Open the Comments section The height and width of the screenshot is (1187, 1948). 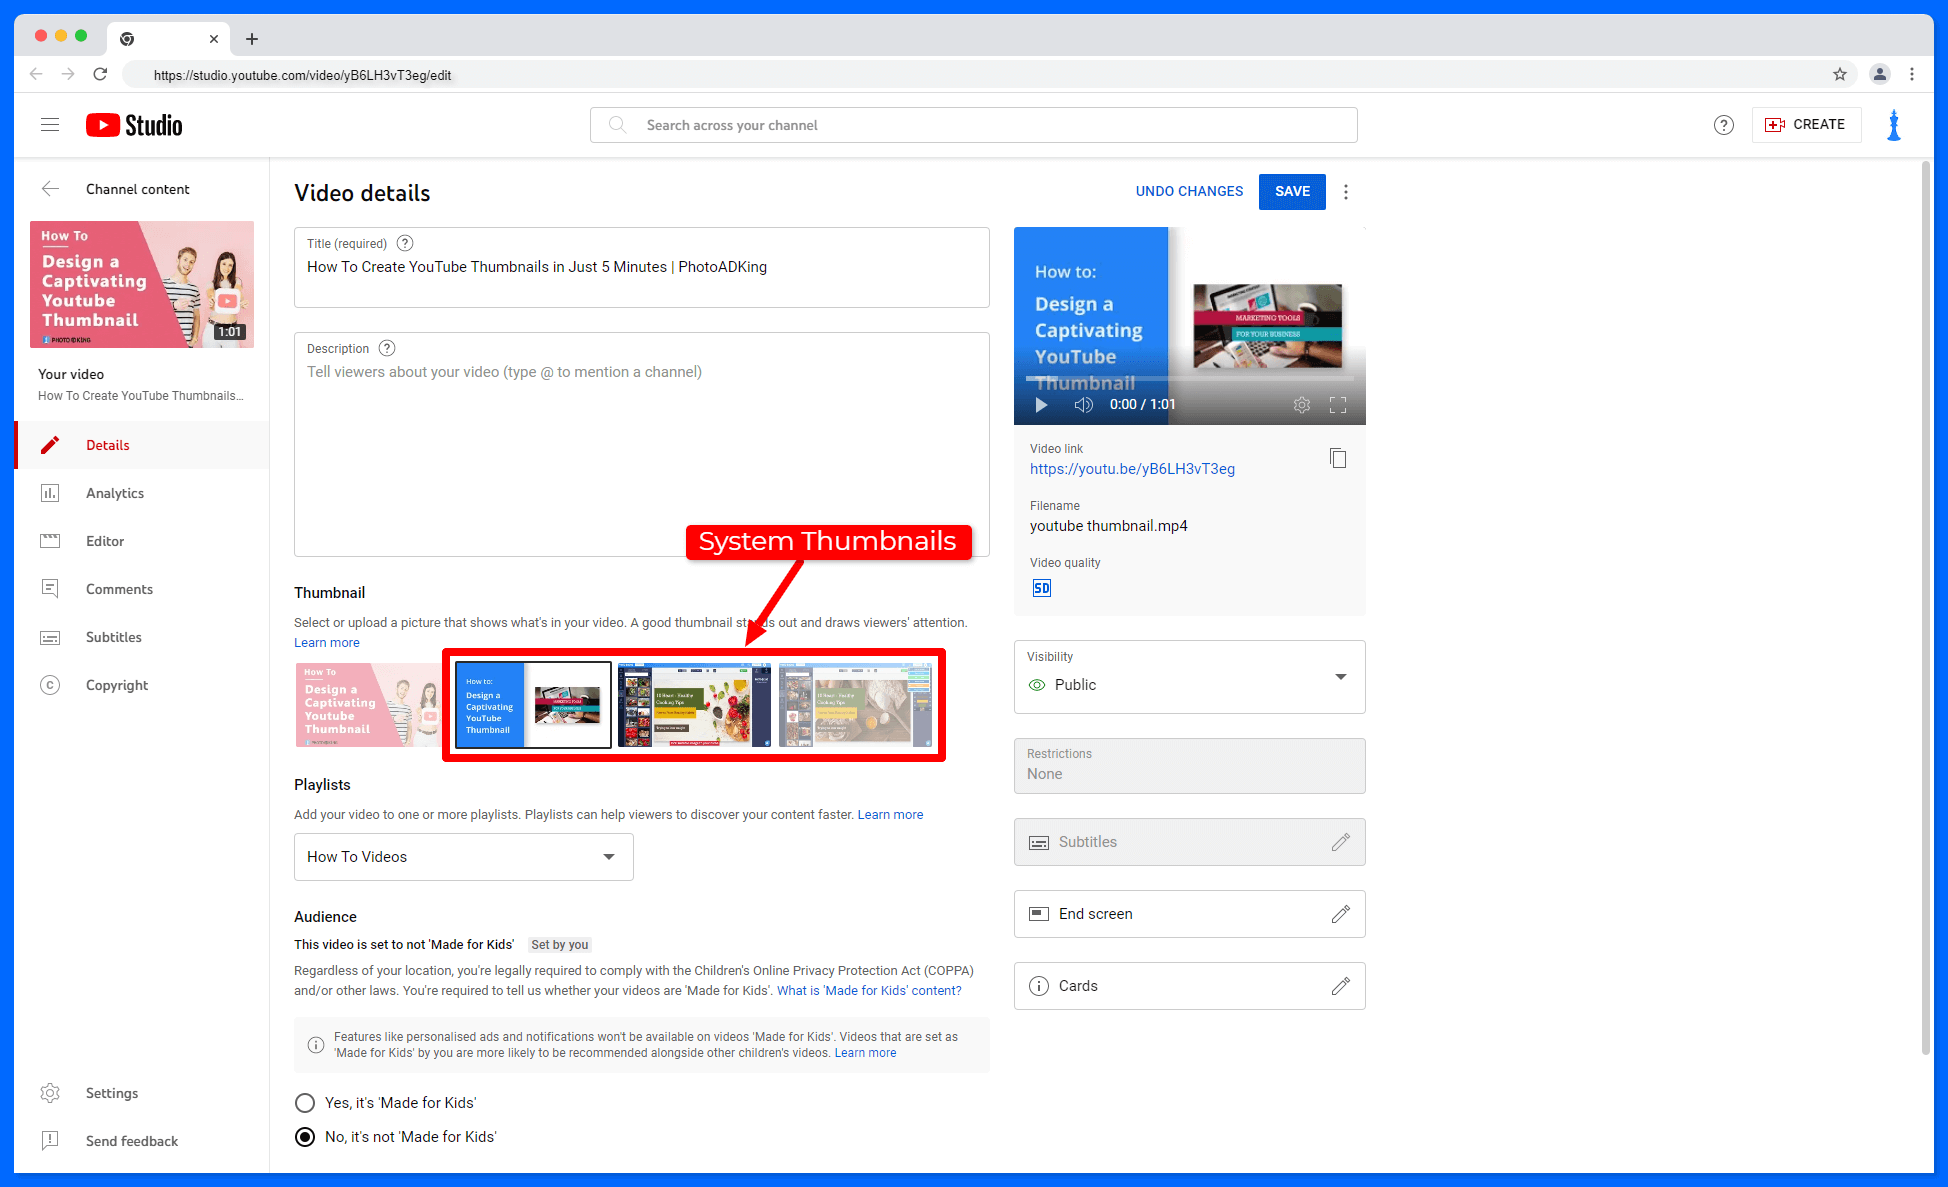pos(119,588)
